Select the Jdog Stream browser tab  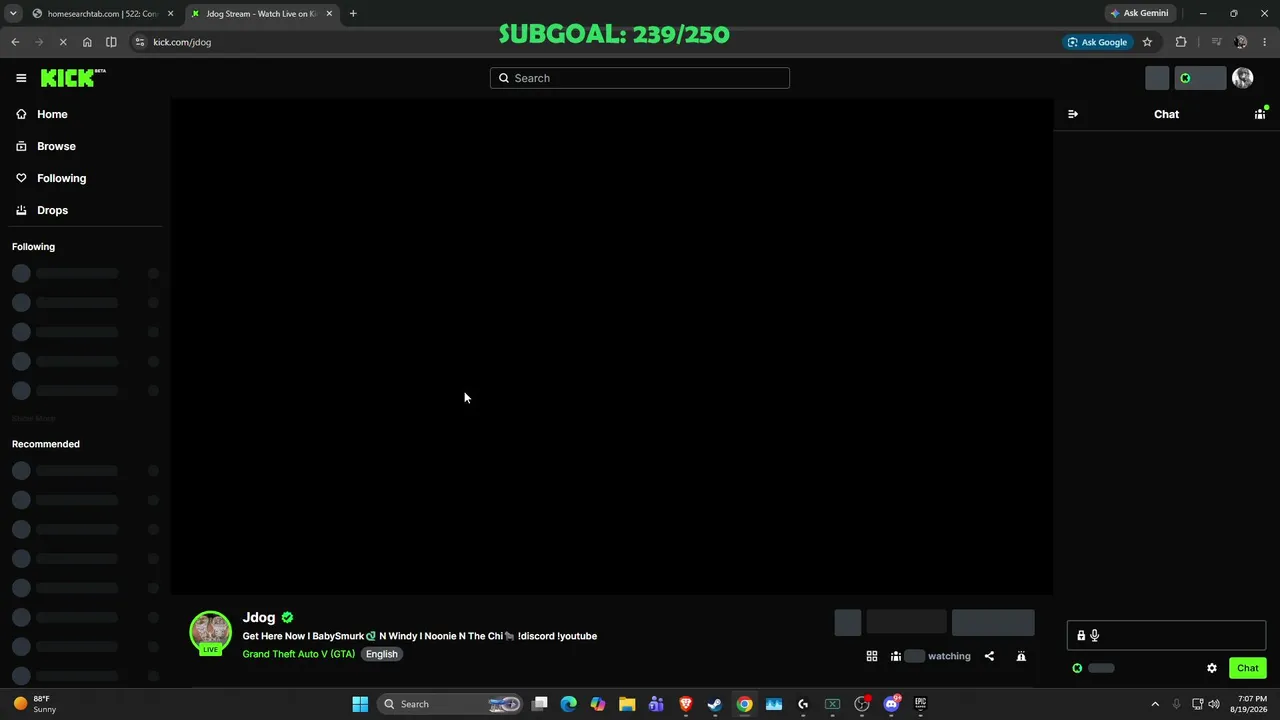click(261, 14)
